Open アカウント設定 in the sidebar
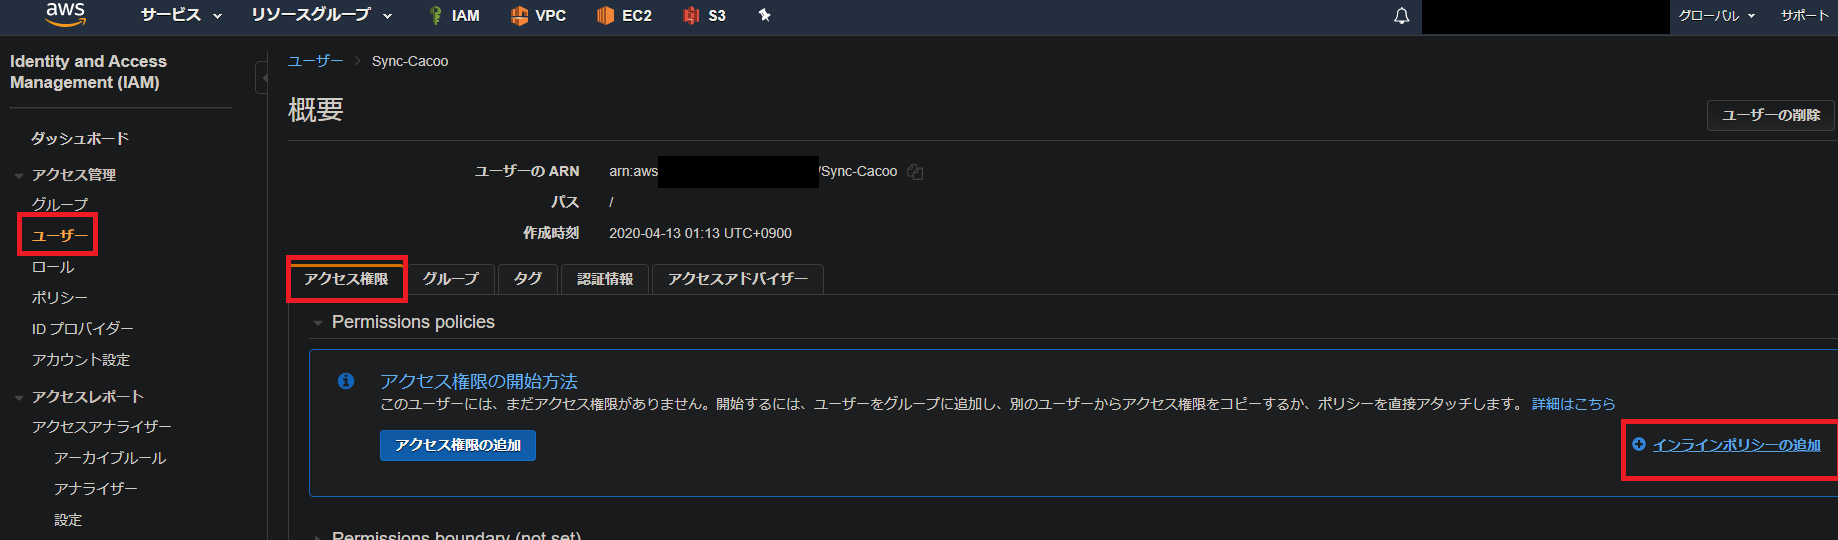The height and width of the screenshot is (540, 1838). [81, 360]
